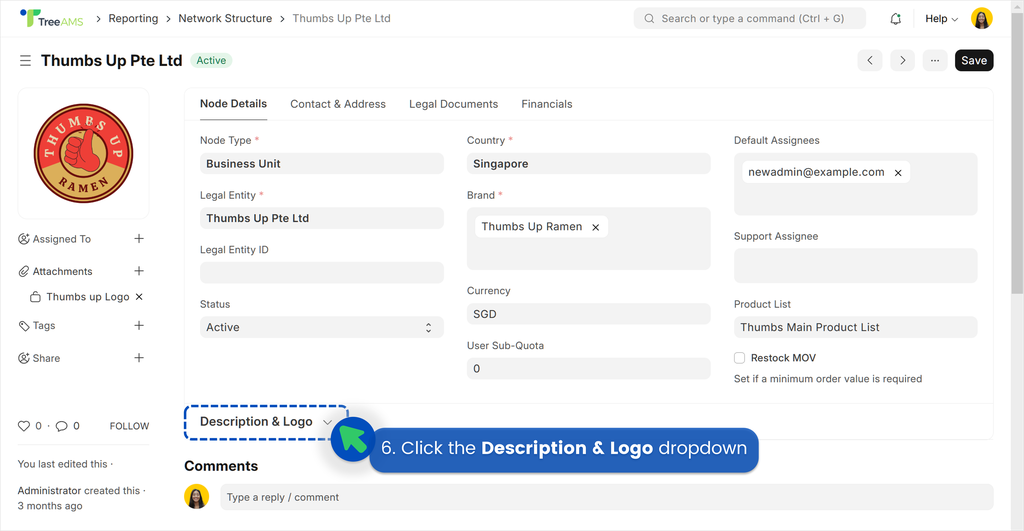Click FOLLOW to follow this document

pos(129,426)
